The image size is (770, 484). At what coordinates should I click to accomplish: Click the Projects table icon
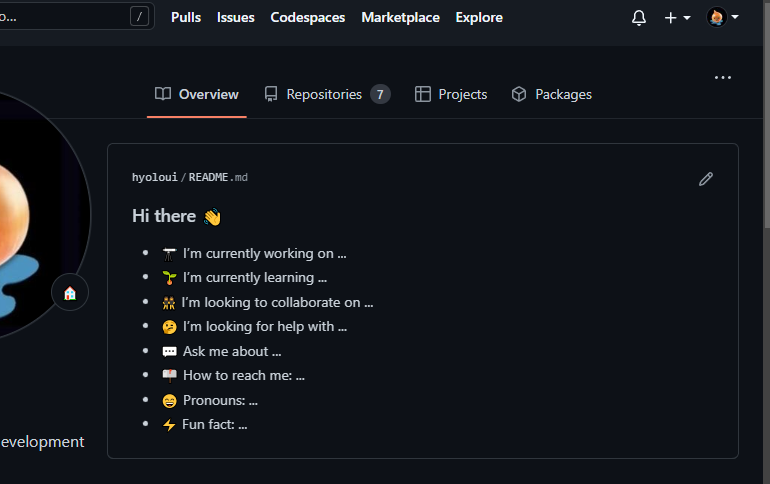[423, 94]
